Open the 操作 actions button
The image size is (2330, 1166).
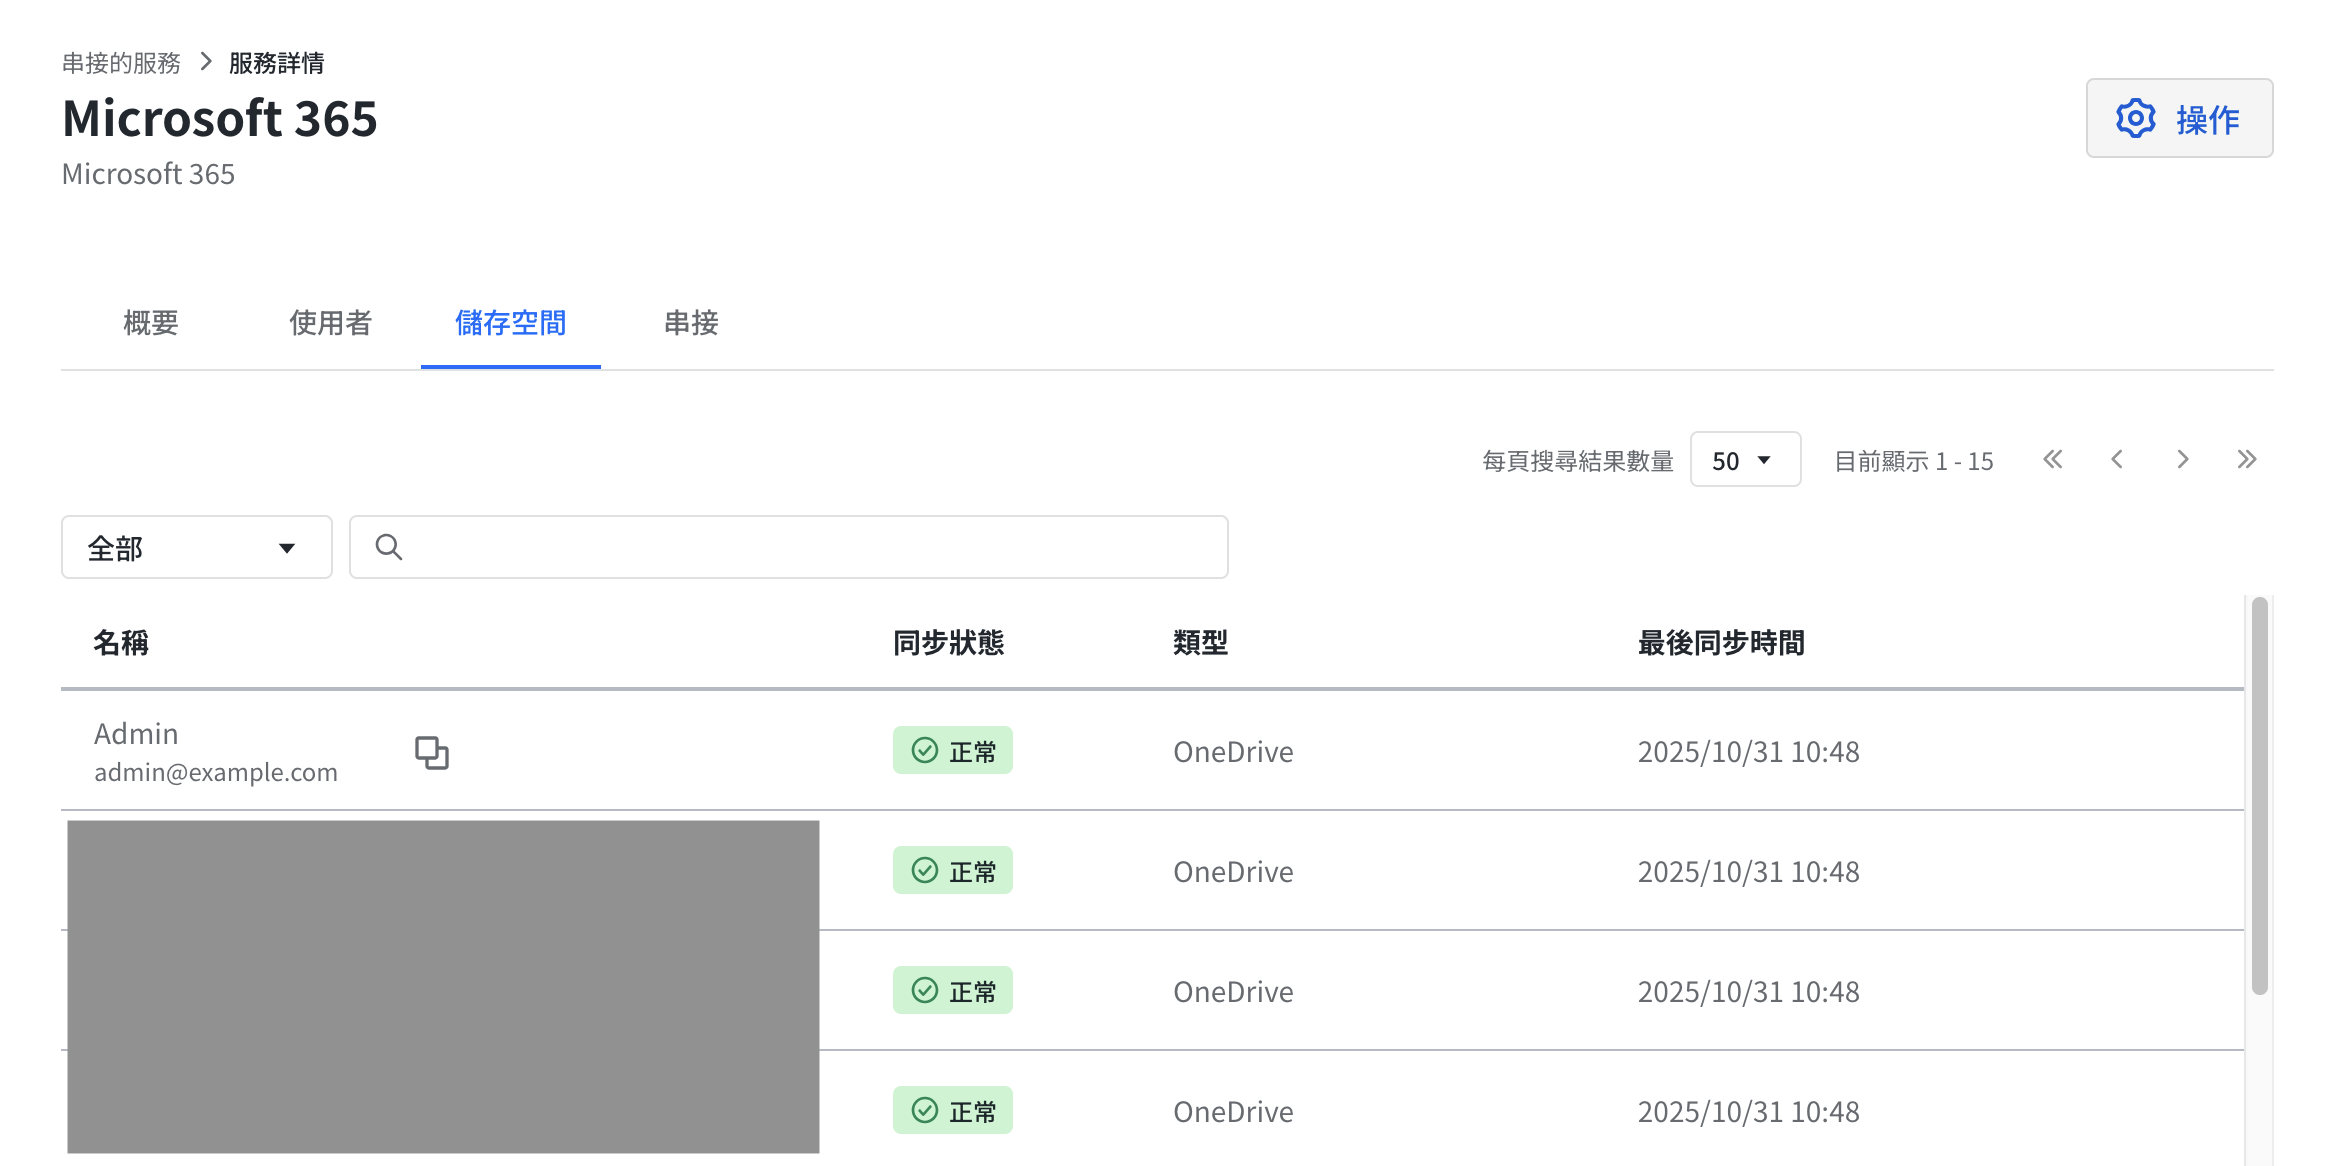click(2179, 118)
